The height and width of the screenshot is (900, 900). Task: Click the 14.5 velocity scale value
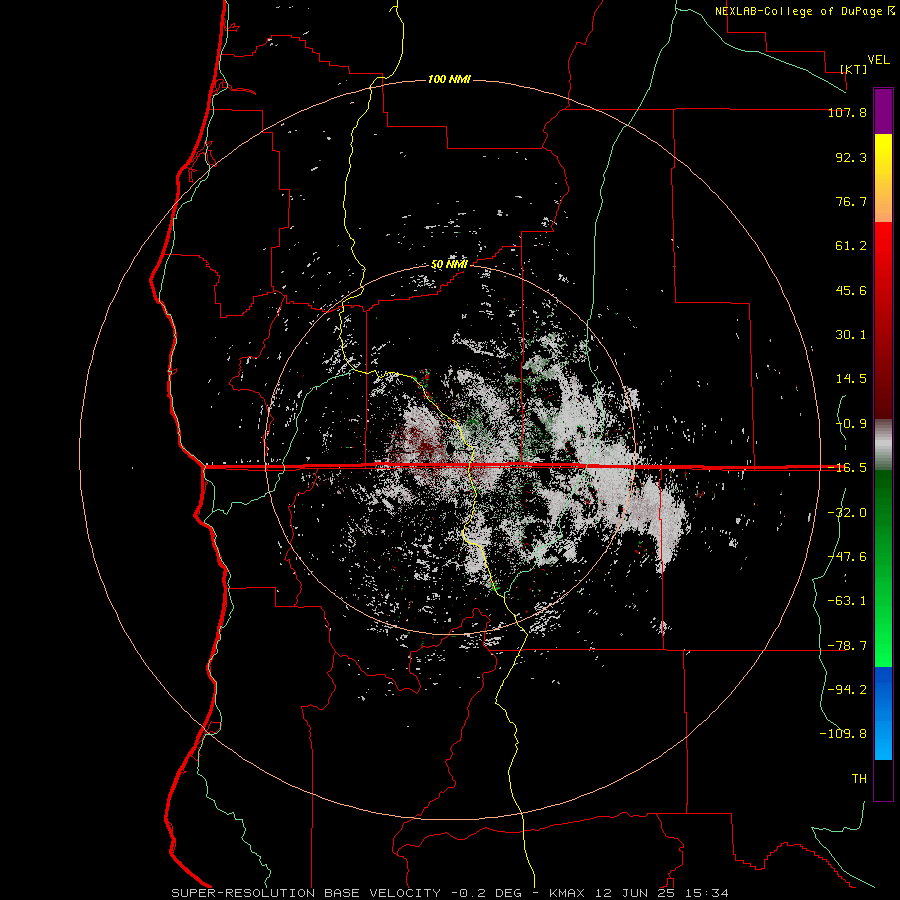851,379
